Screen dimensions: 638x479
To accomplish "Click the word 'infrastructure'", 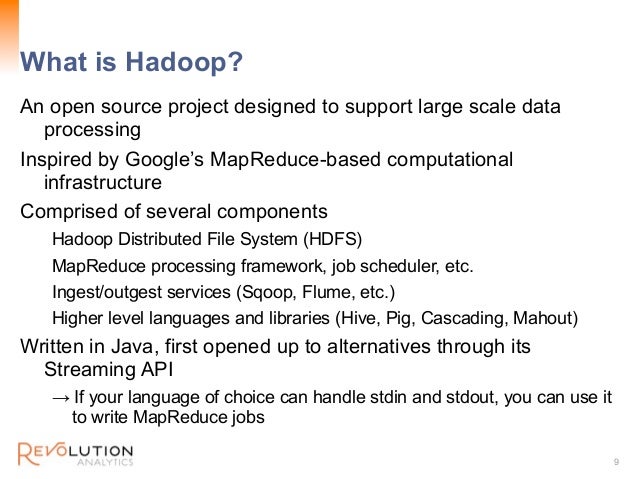I will (103, 182).
